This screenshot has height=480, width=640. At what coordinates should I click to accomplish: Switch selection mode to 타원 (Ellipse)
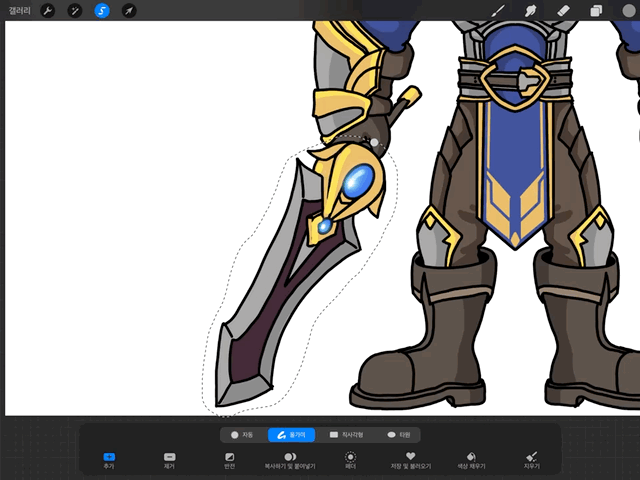[399, 435]
